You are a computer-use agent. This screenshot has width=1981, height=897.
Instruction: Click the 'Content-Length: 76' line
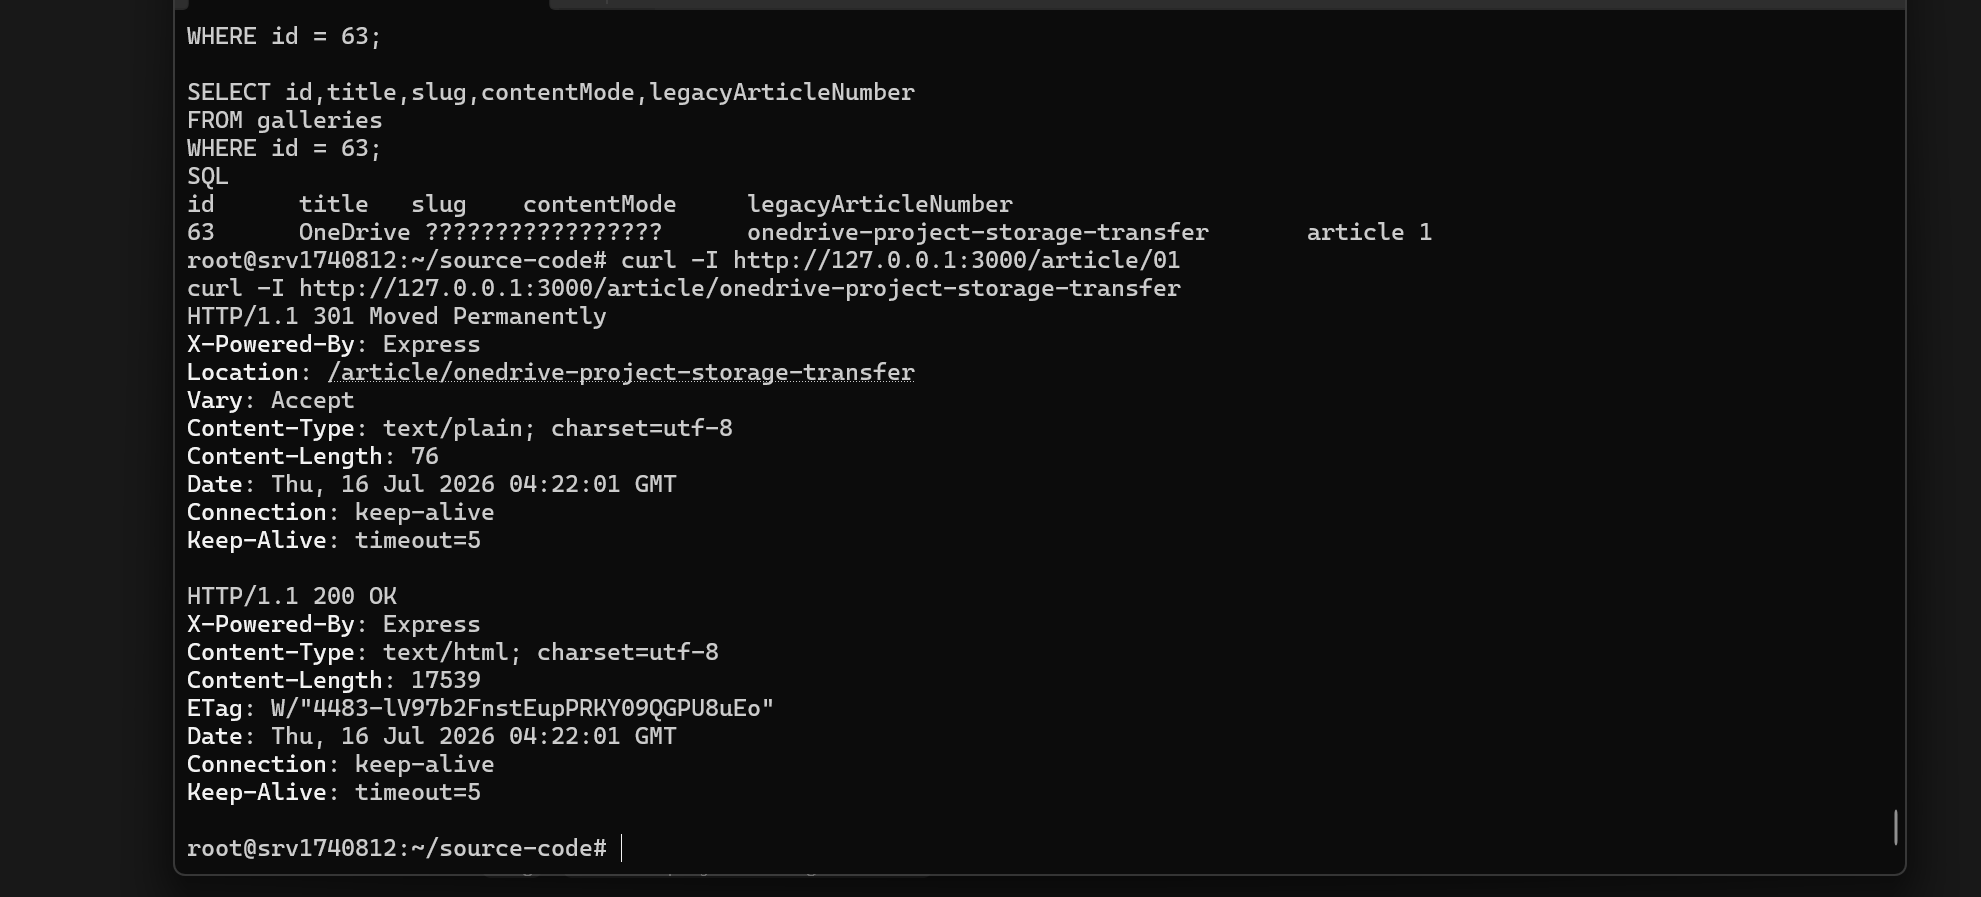(x=312, y=456)
